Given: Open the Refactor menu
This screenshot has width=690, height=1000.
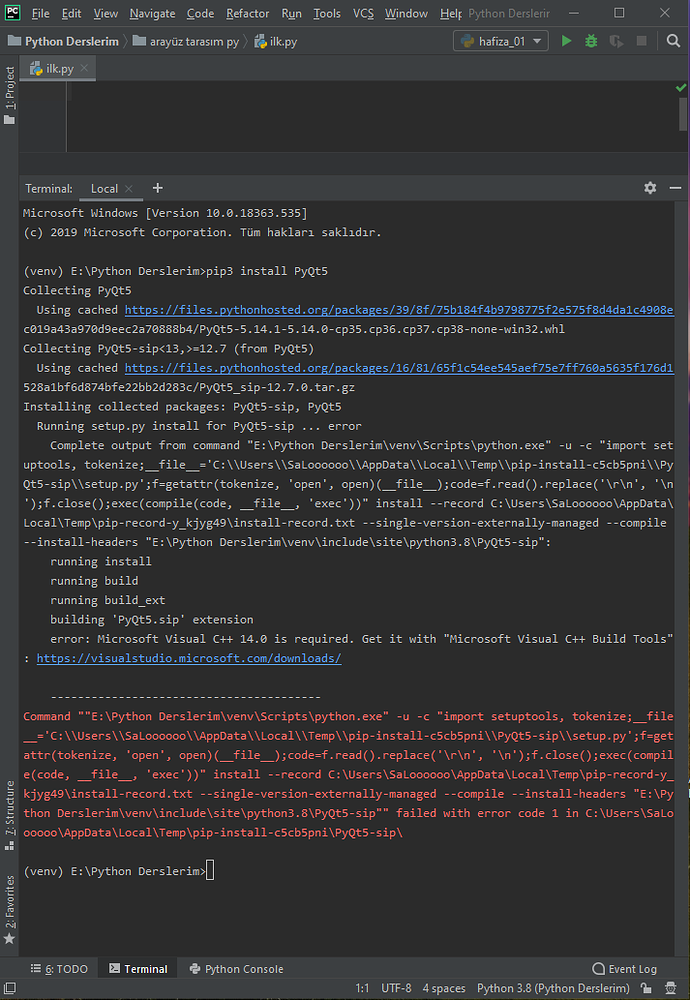Looking at the screenshot, I should click(x=247, y=14).
